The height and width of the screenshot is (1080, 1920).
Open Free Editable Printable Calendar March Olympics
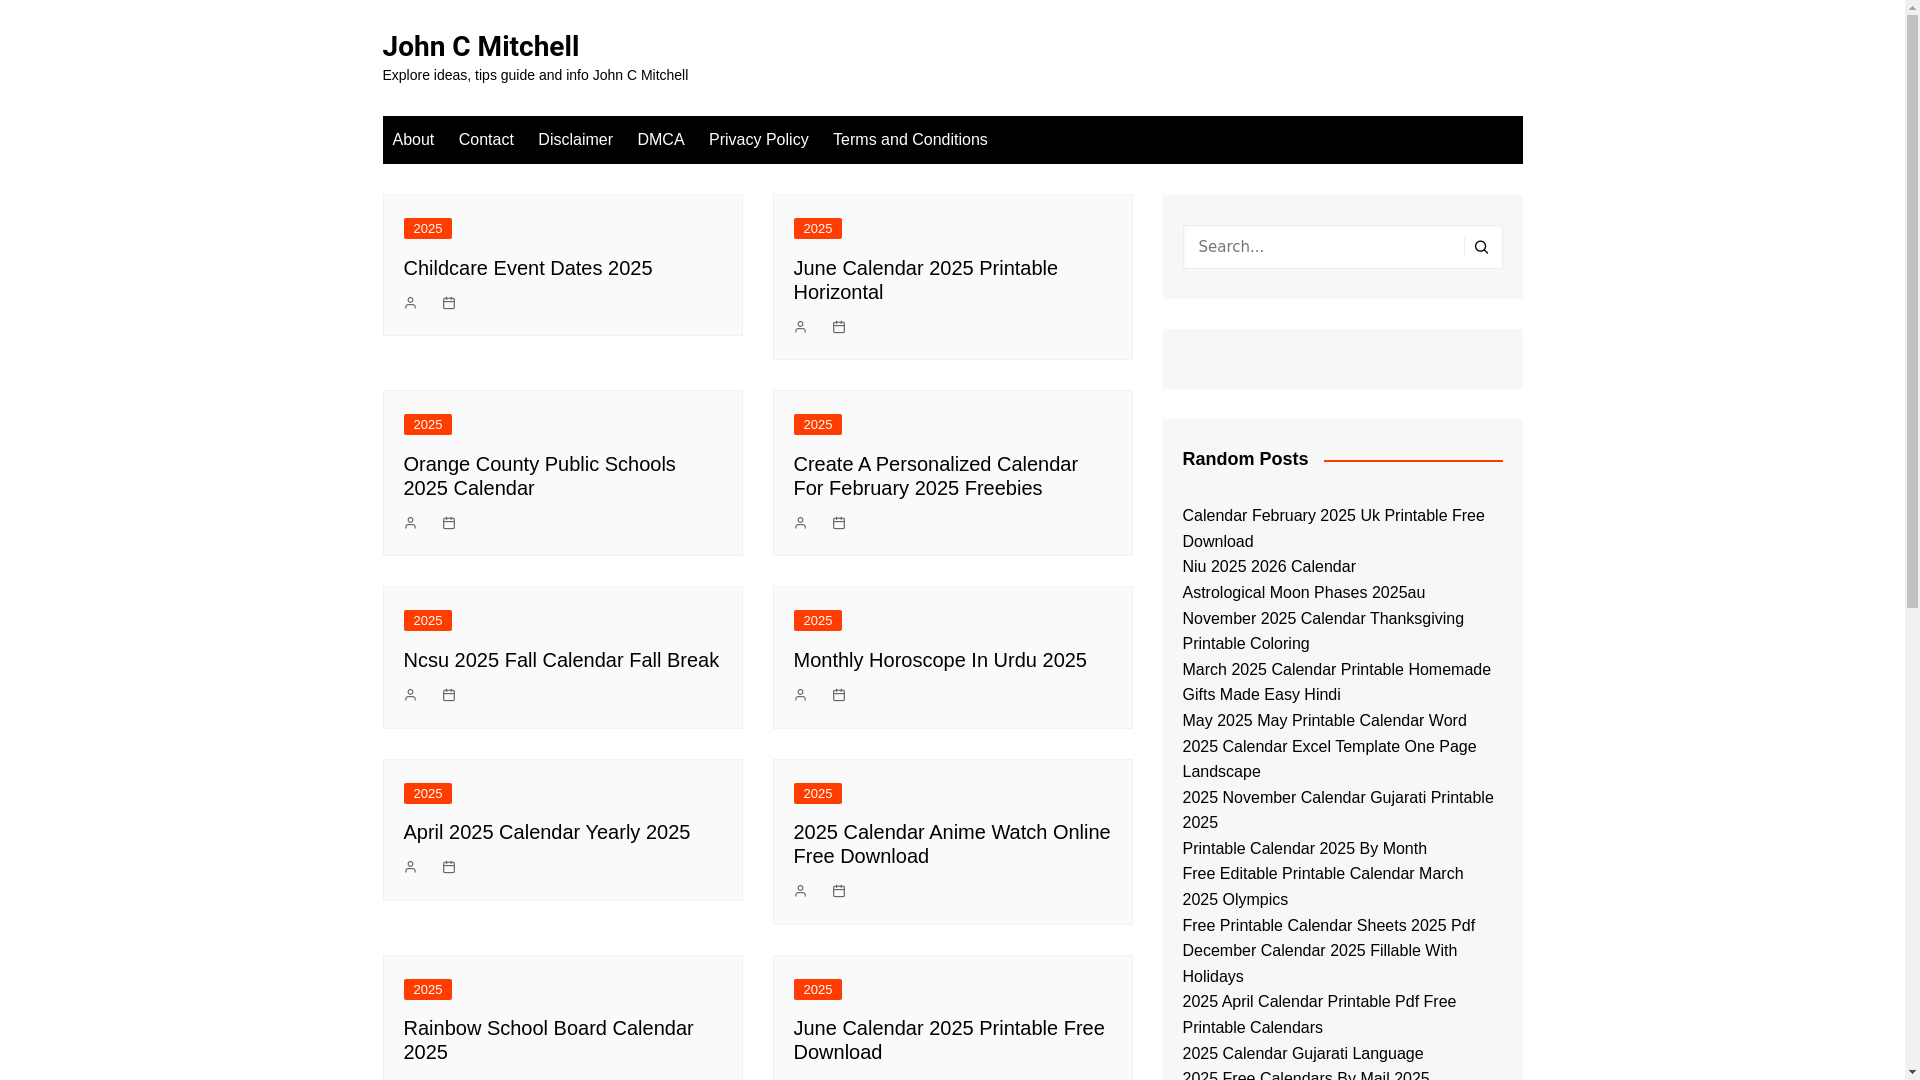1322,887
